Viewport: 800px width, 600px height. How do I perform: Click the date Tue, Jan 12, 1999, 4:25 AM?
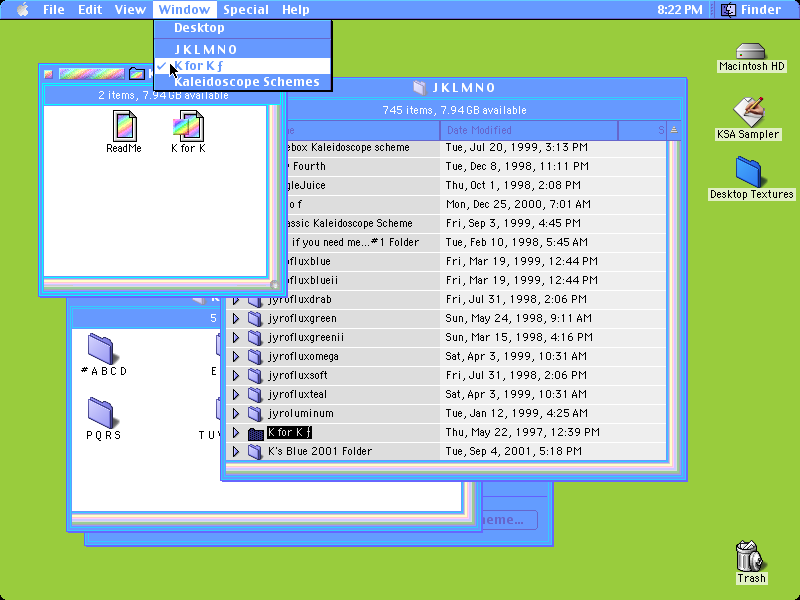(516, 413)
